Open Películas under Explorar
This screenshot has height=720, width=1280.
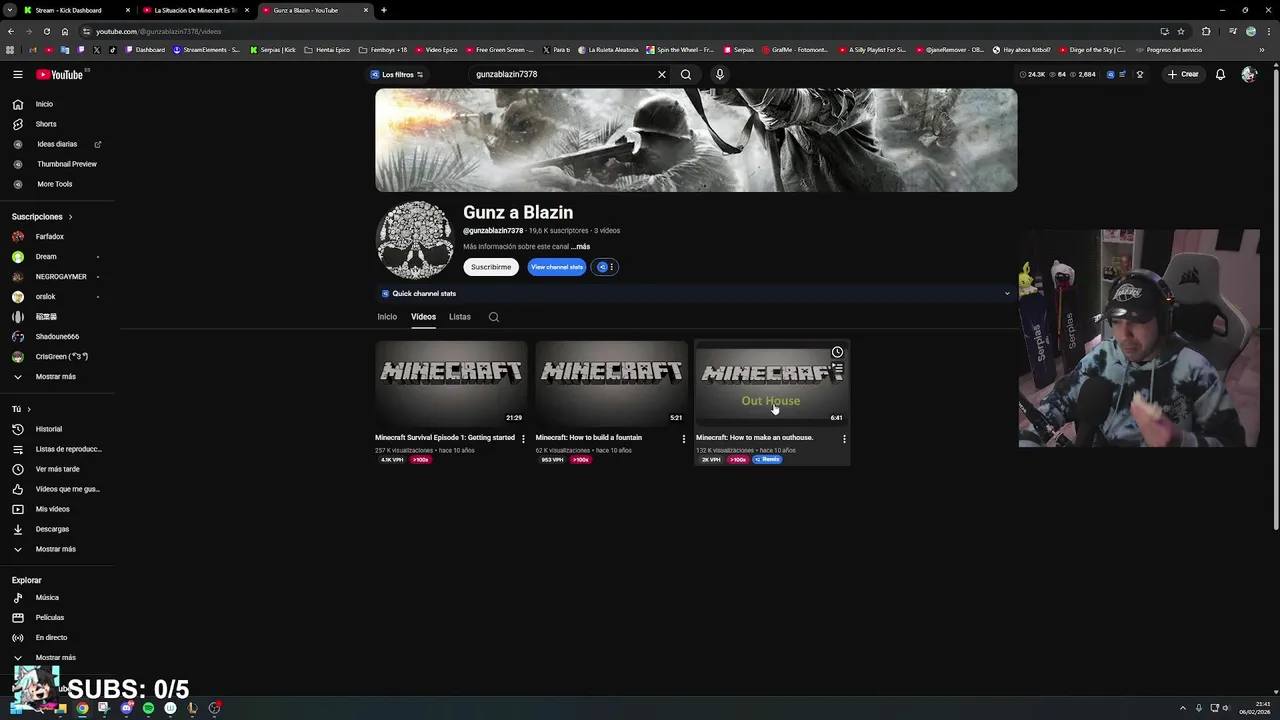pos(49,618)
